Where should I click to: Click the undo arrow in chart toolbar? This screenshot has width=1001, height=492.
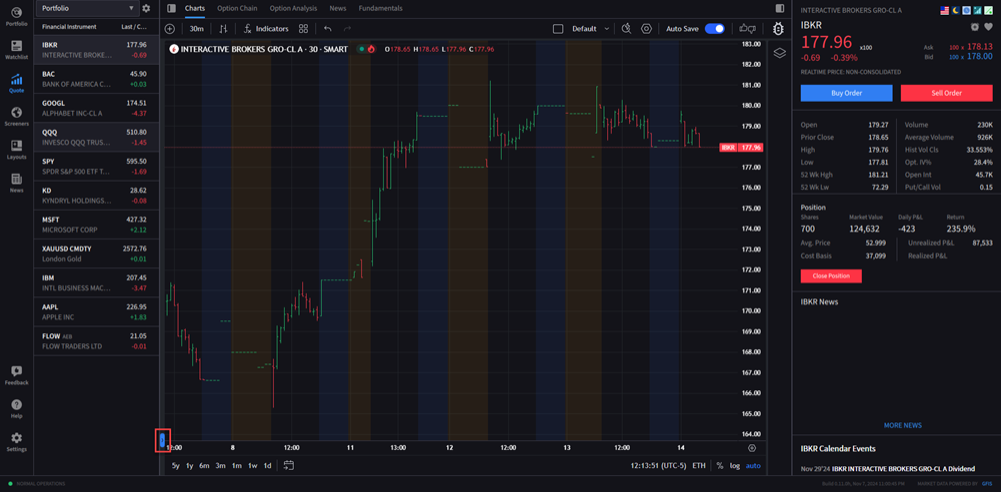point(327,29)
